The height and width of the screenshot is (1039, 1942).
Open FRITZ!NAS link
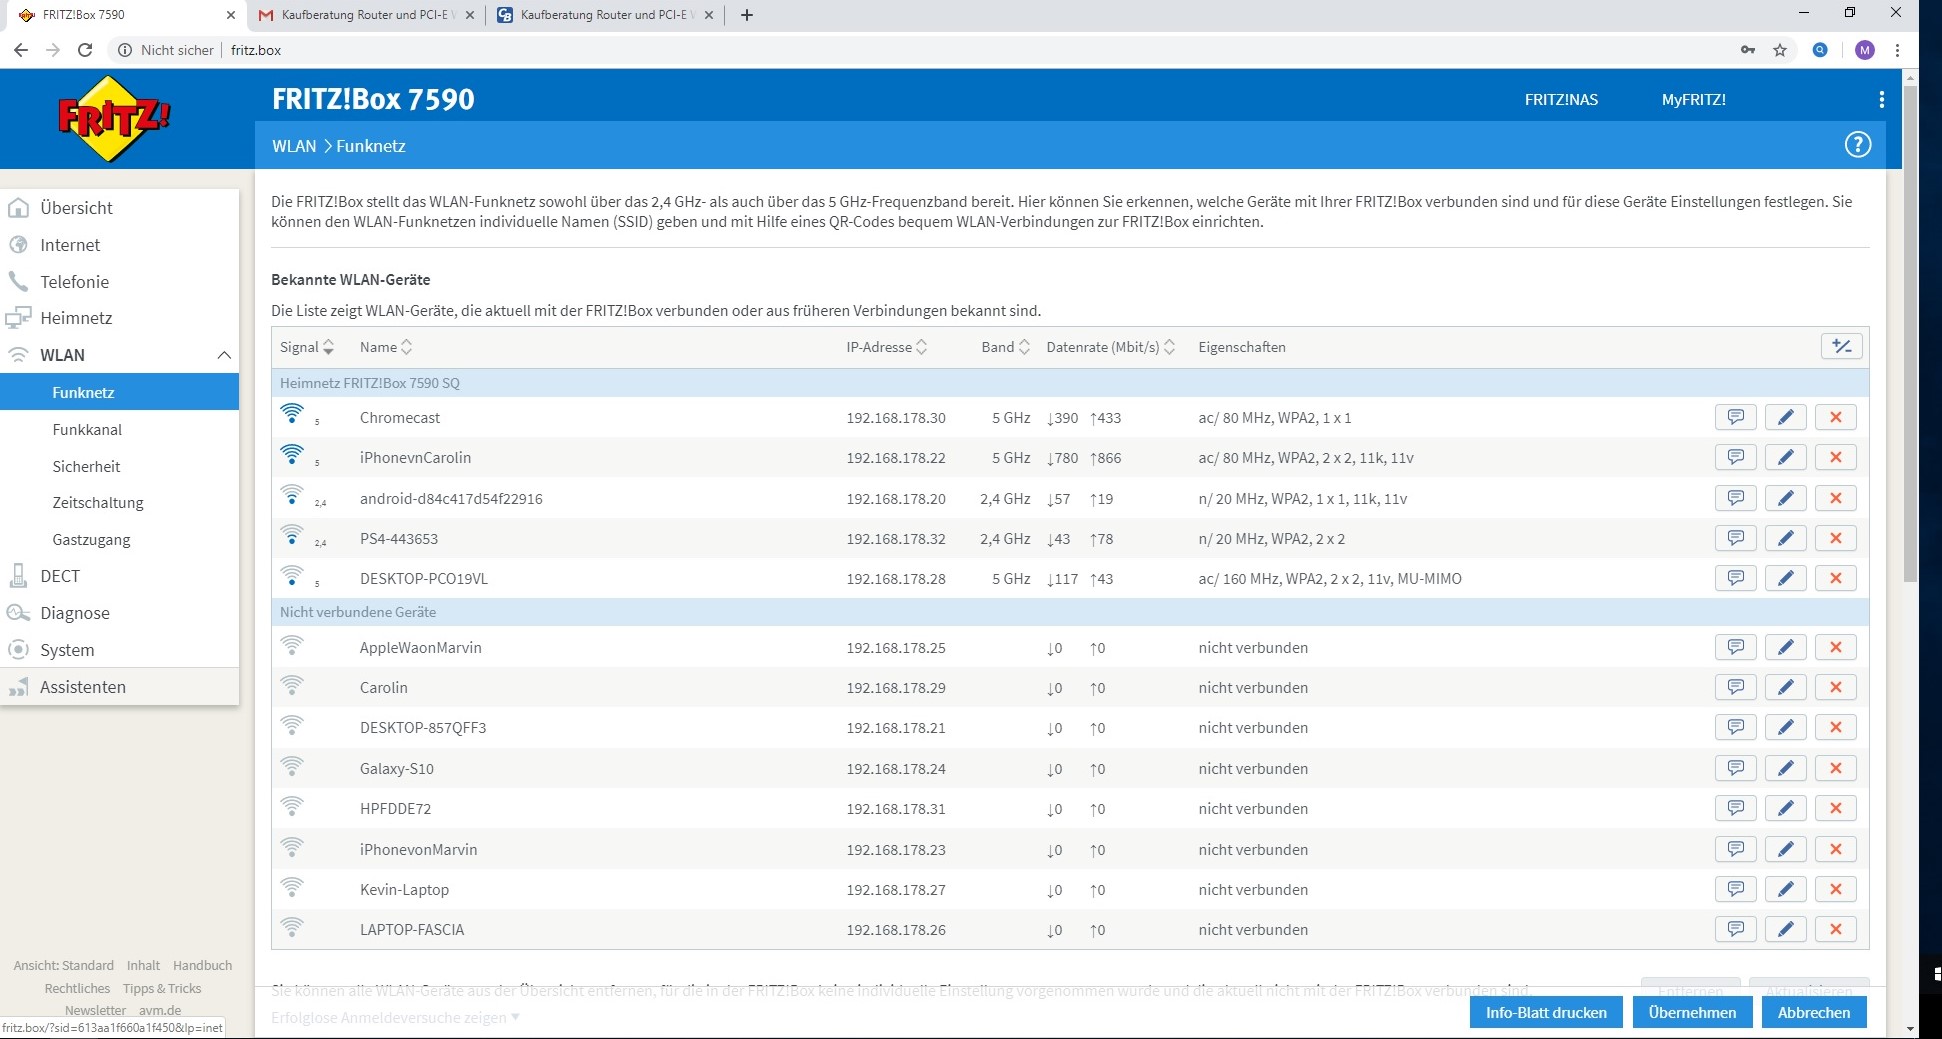pos(1561,100)
